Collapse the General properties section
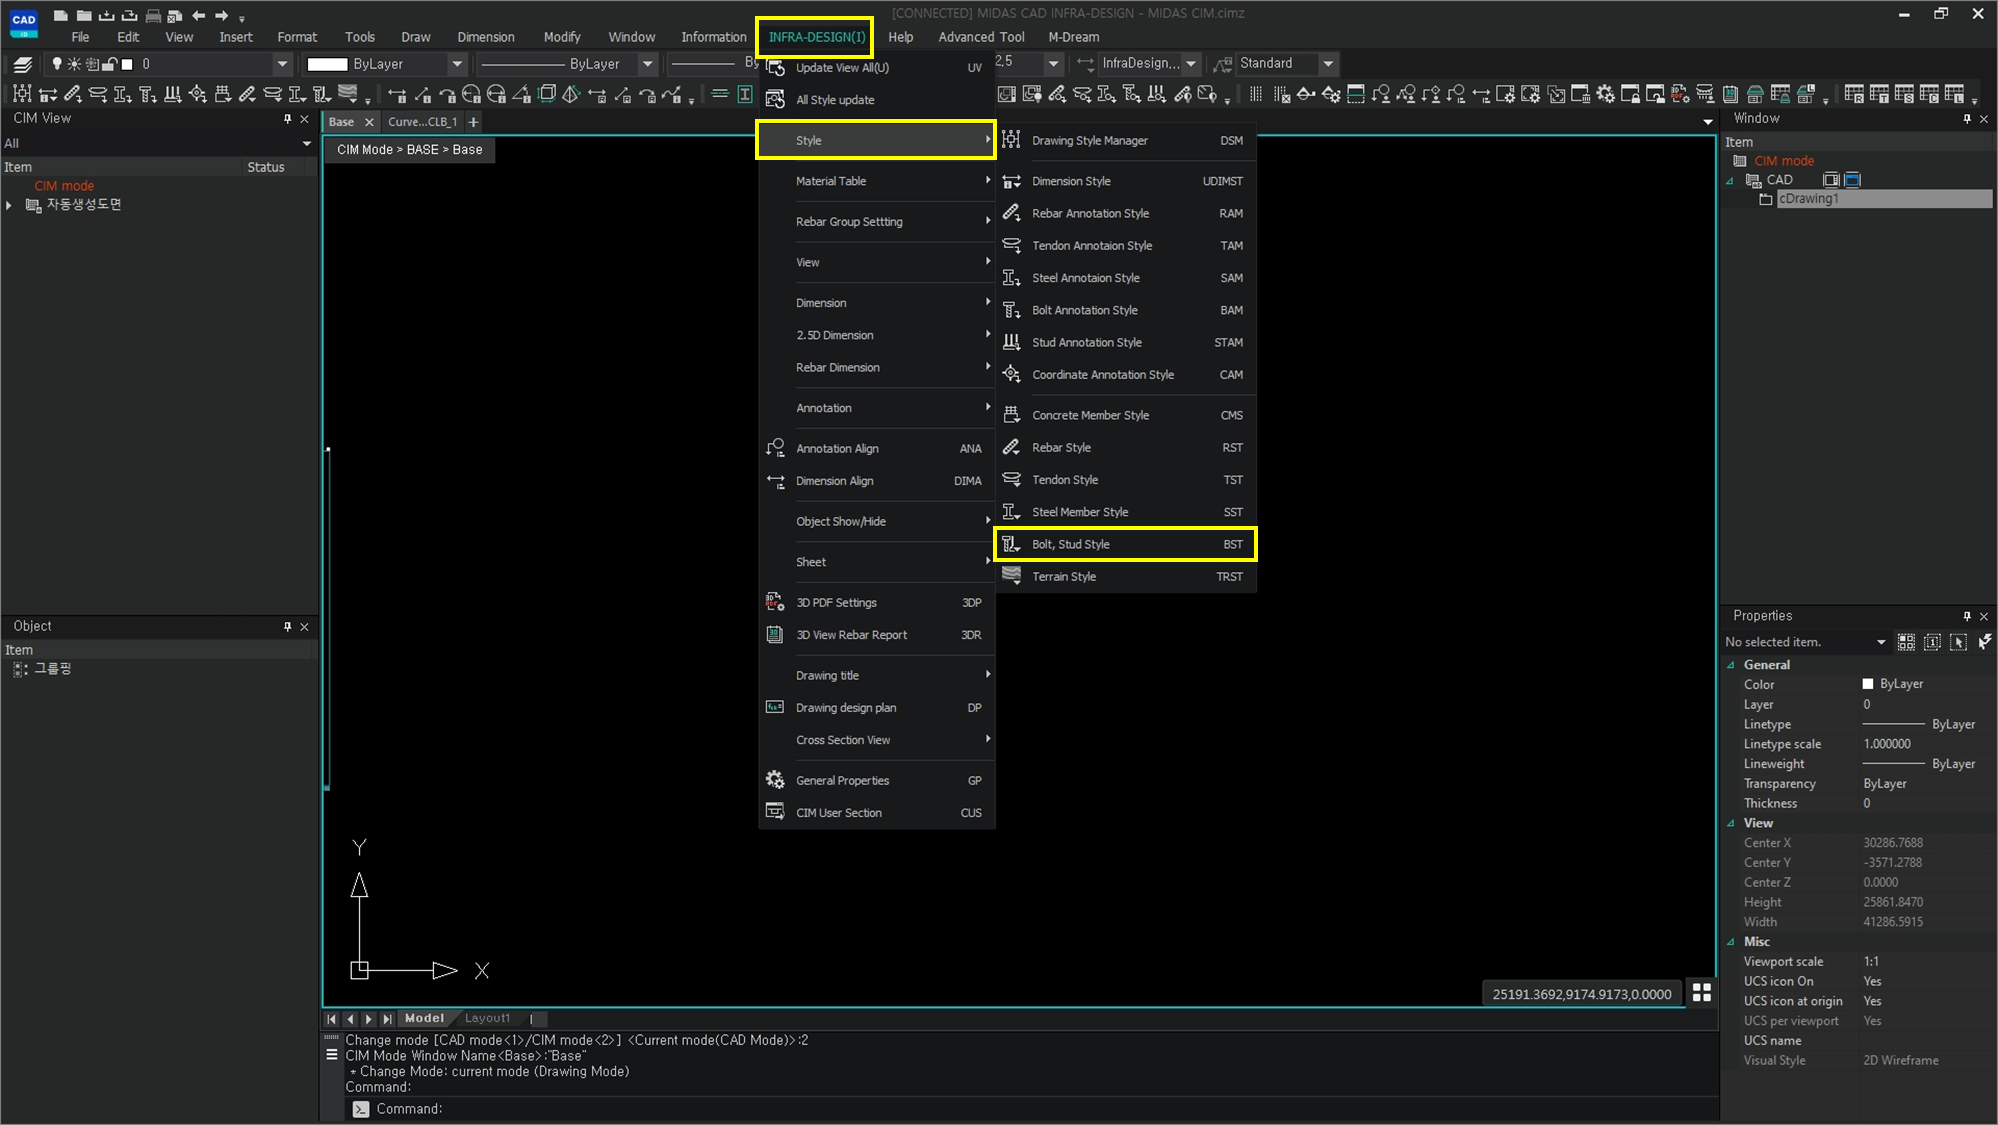1998x1125 pixels. click(x=1731, y=665)
